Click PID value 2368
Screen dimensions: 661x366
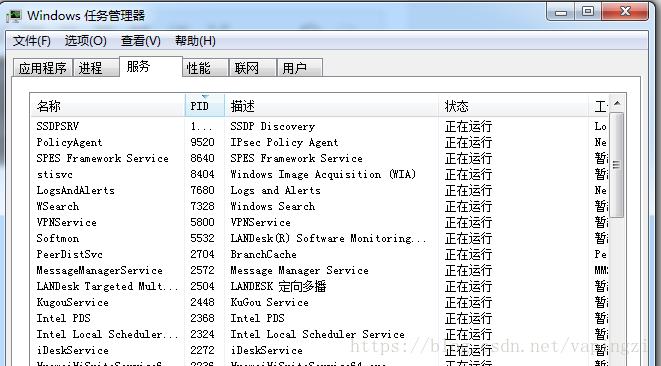pyautogui.click(x=202, y=319)
